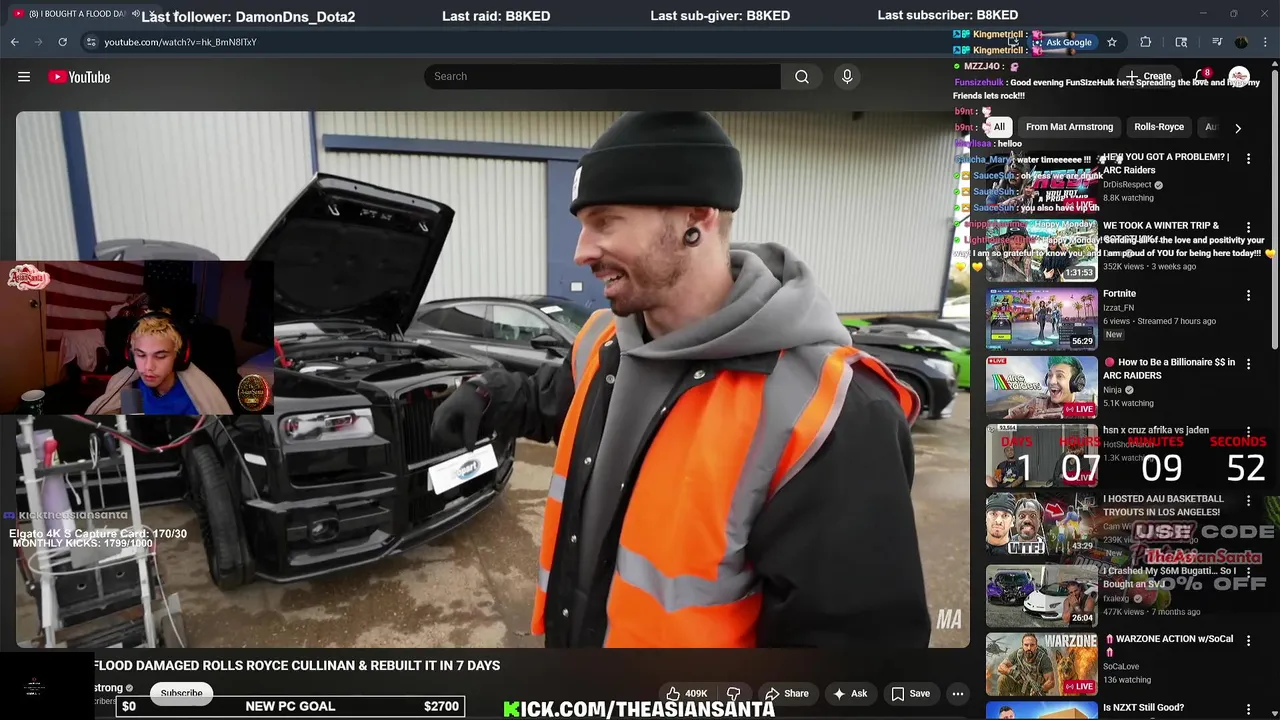Screen dimensions: 1280x720
Task: Start voice search with microphone icon
Action: pyautogui.click(x=847, y=77)
